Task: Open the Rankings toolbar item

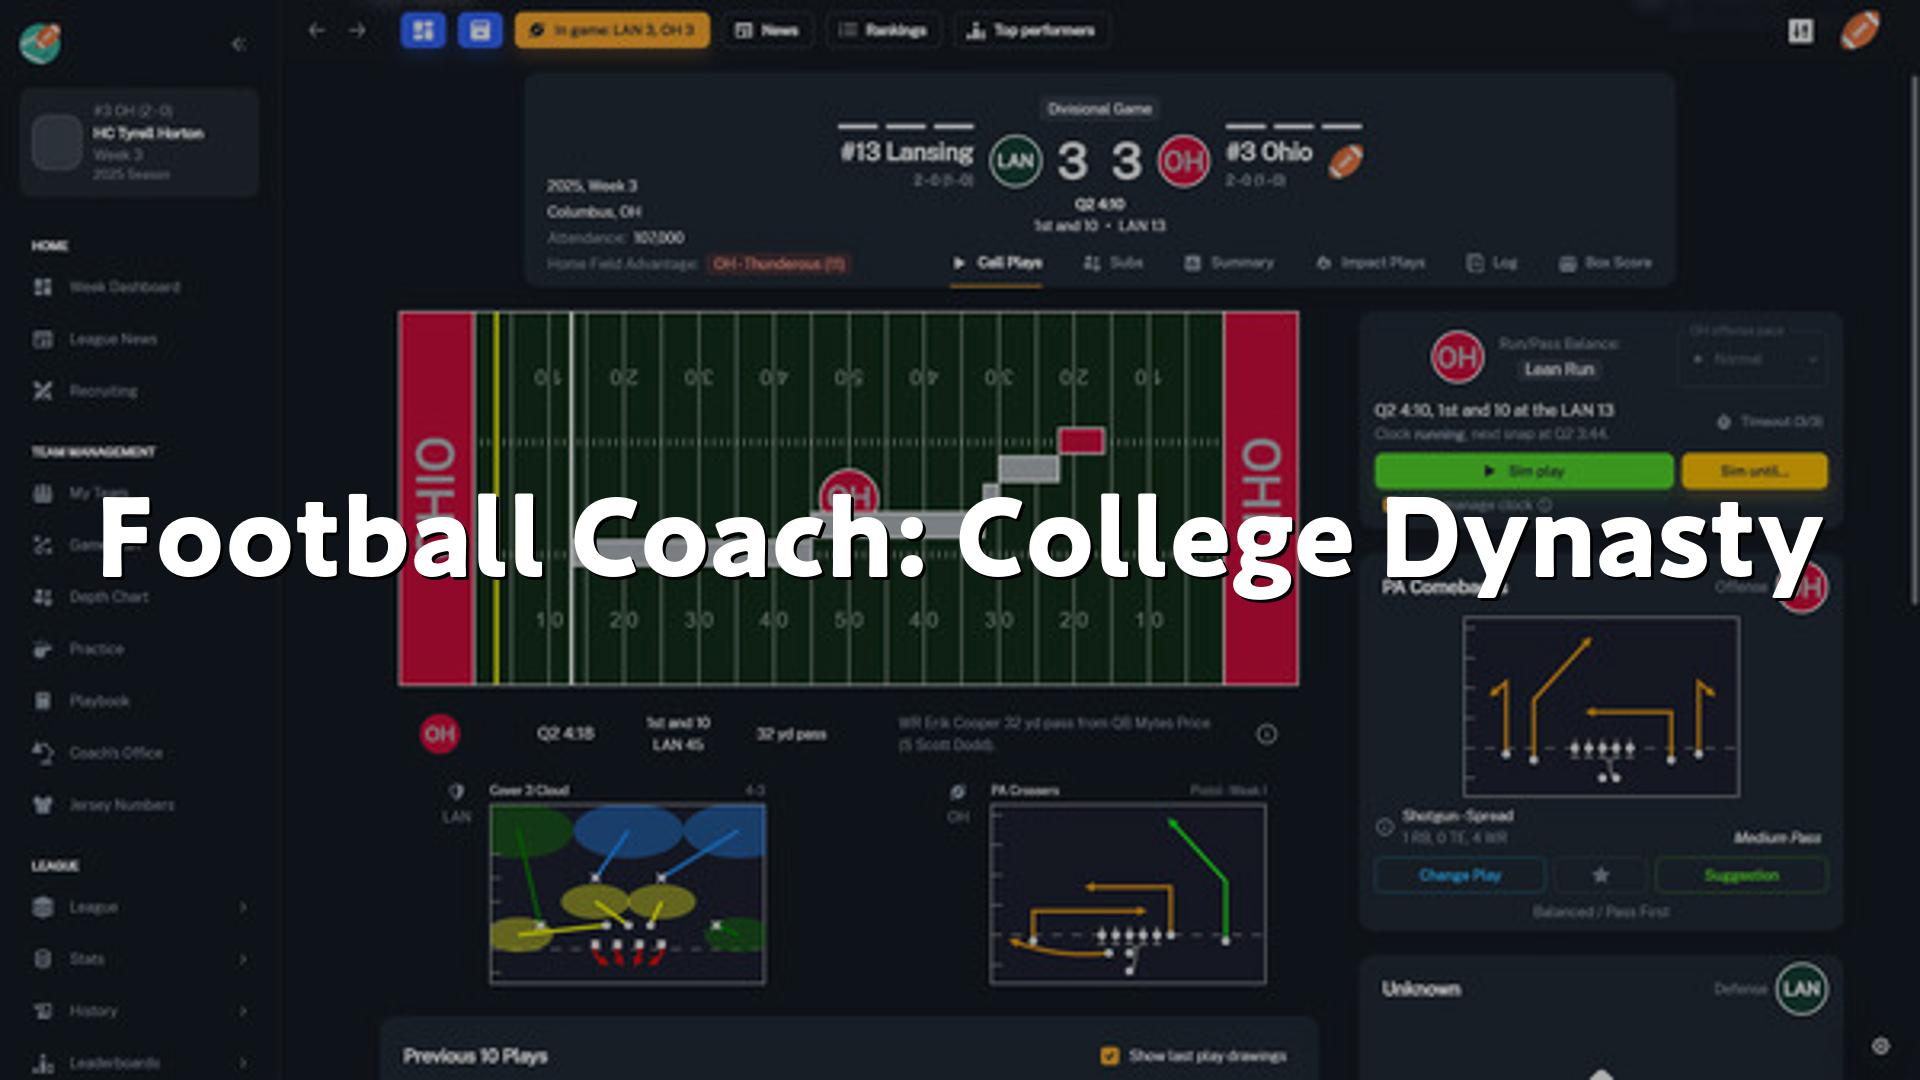Action: pyautogui.click(x=883, y=30)
